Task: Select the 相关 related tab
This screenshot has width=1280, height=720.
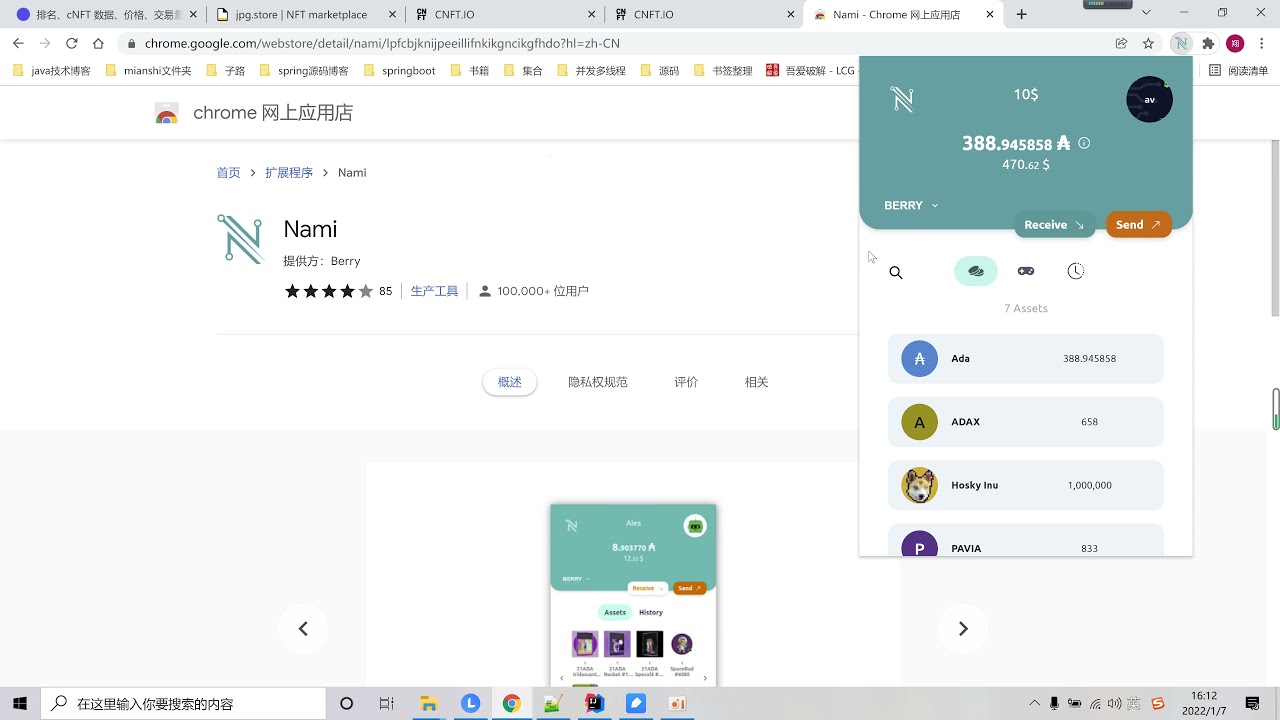Action: coord(756,382)
